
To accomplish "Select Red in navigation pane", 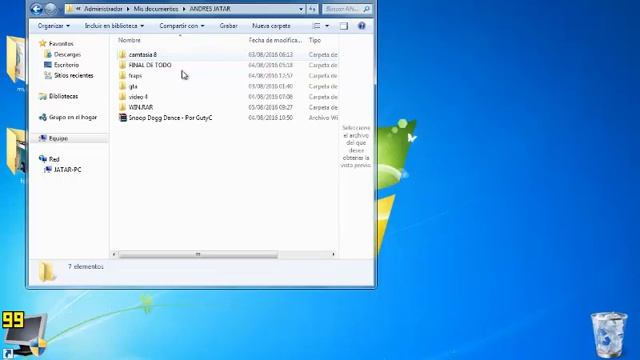I will click(54, 159).
